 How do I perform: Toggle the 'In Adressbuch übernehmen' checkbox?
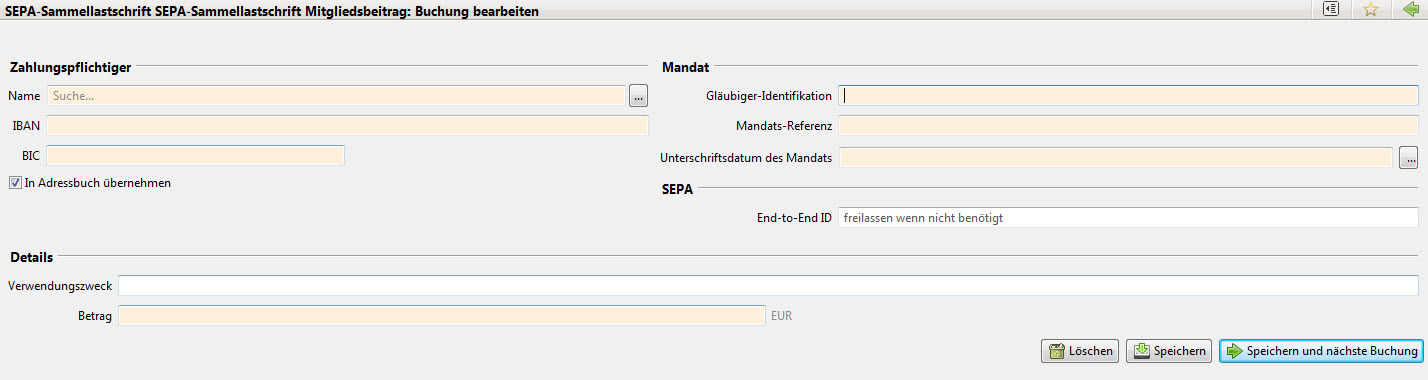coord(15,183)
